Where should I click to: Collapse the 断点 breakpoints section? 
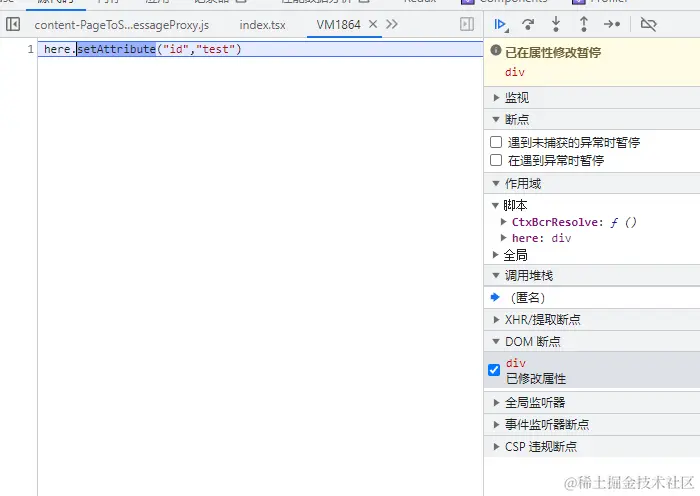coord(592,119)
